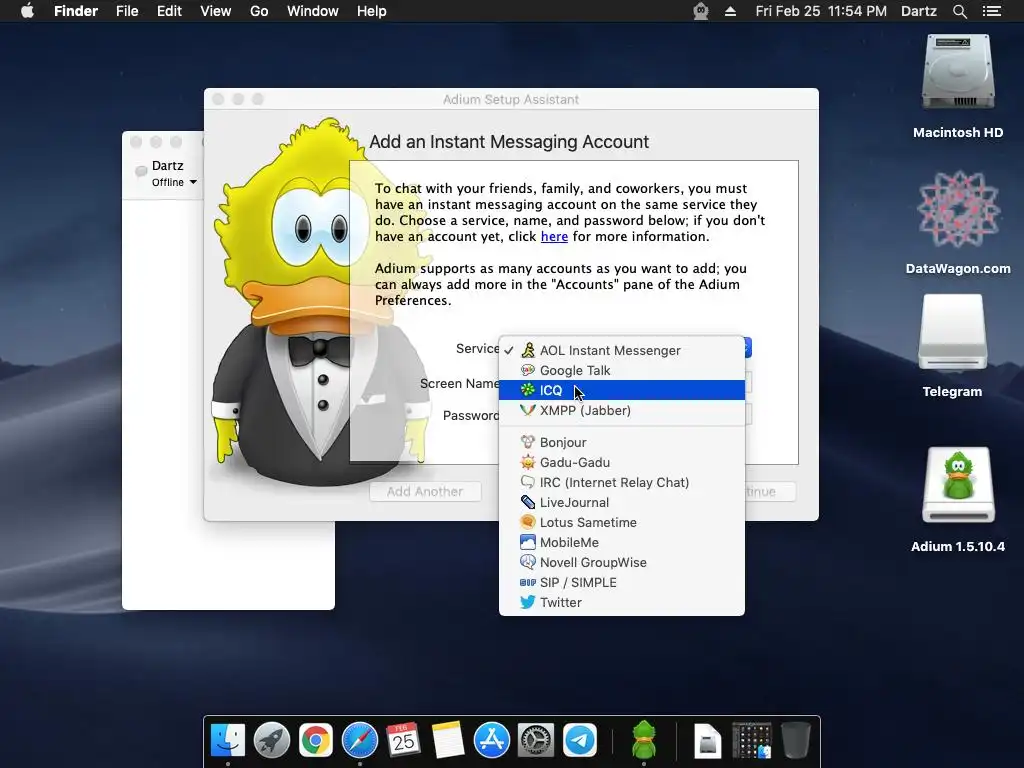Viewport: 1024px width, 768px height.
Task: Click the status bubble icon beside Dartz
Action: (x=140, y=171)
